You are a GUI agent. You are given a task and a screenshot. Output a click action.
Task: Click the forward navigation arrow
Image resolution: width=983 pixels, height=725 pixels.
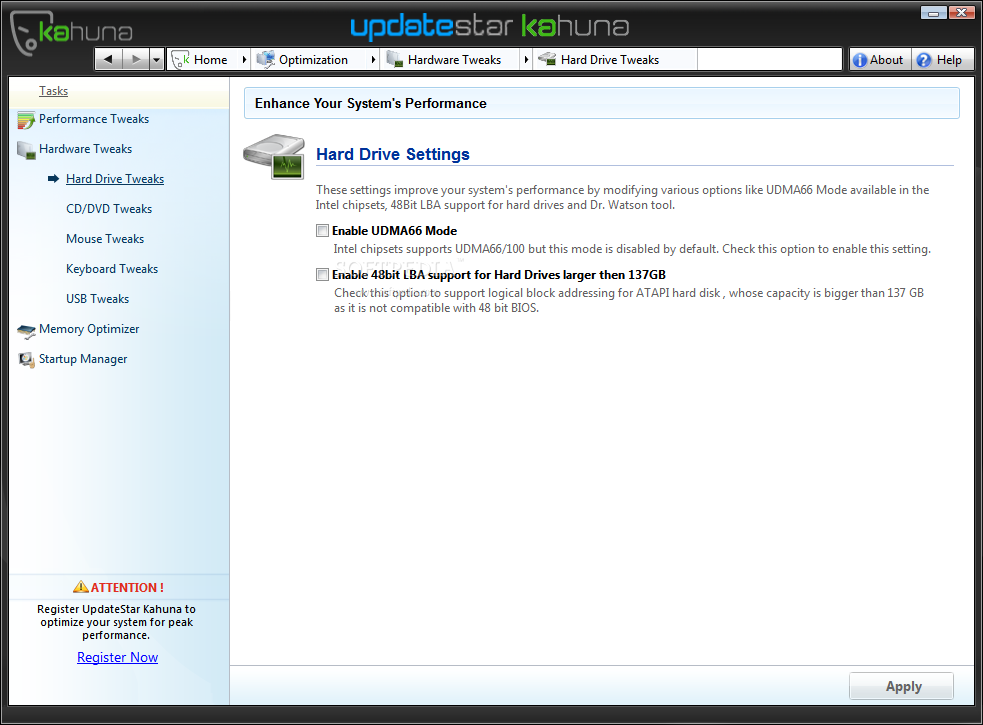(135, 60)
